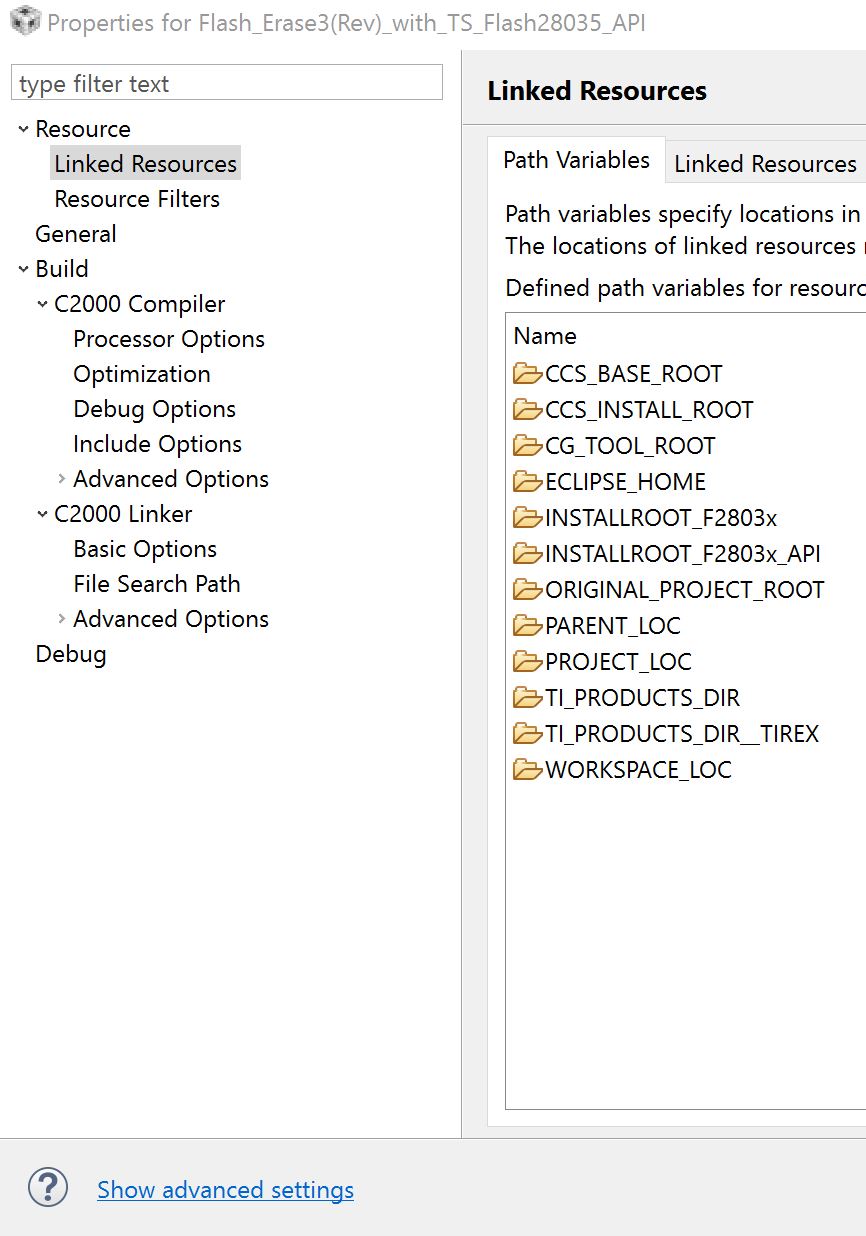Select the Path Variables tab
866x1236 pixels.
[x=576, y=160]
